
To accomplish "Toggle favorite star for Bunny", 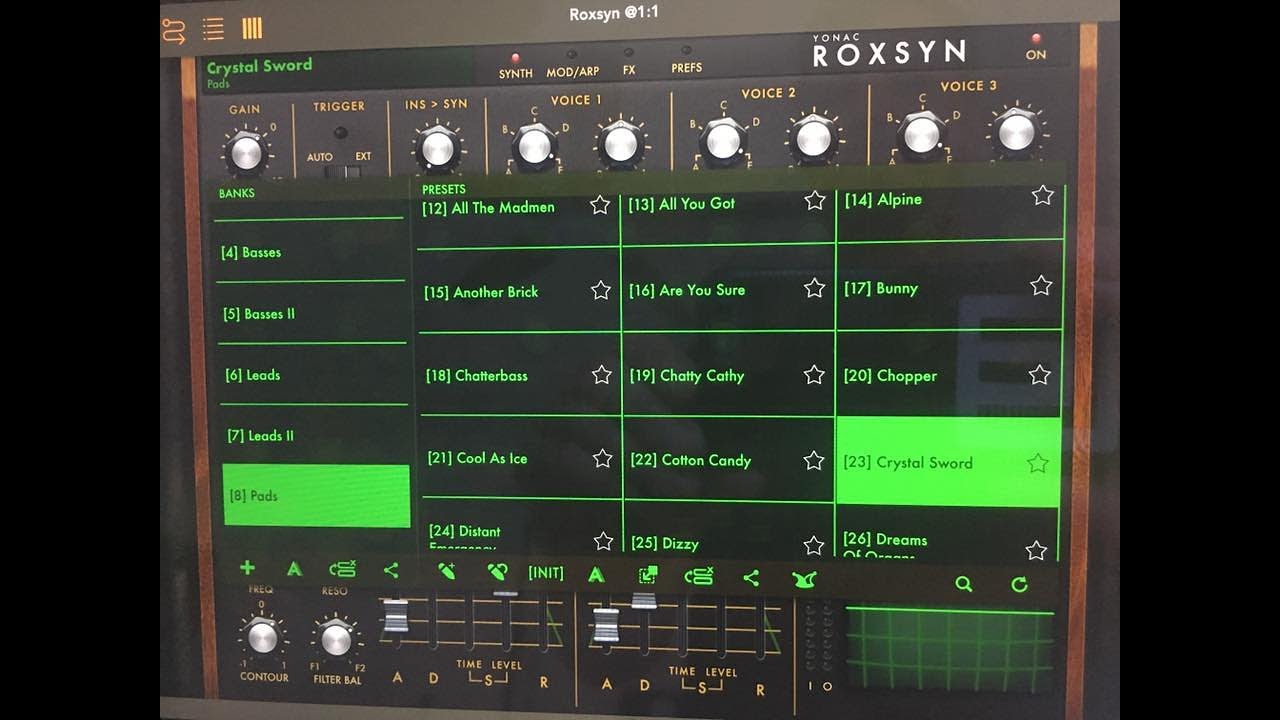I will point(1041,286).
